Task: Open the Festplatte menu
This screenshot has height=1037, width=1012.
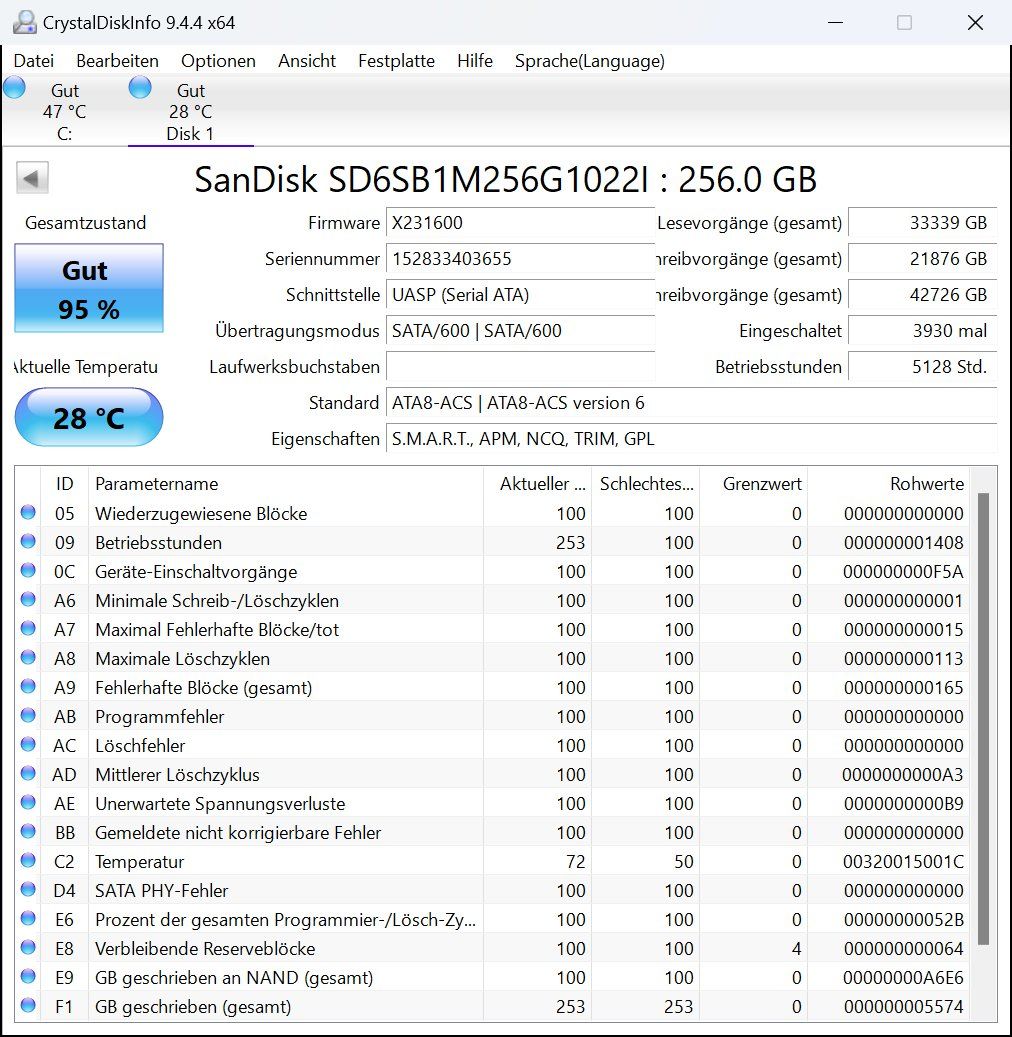Action: click(396, 61)
